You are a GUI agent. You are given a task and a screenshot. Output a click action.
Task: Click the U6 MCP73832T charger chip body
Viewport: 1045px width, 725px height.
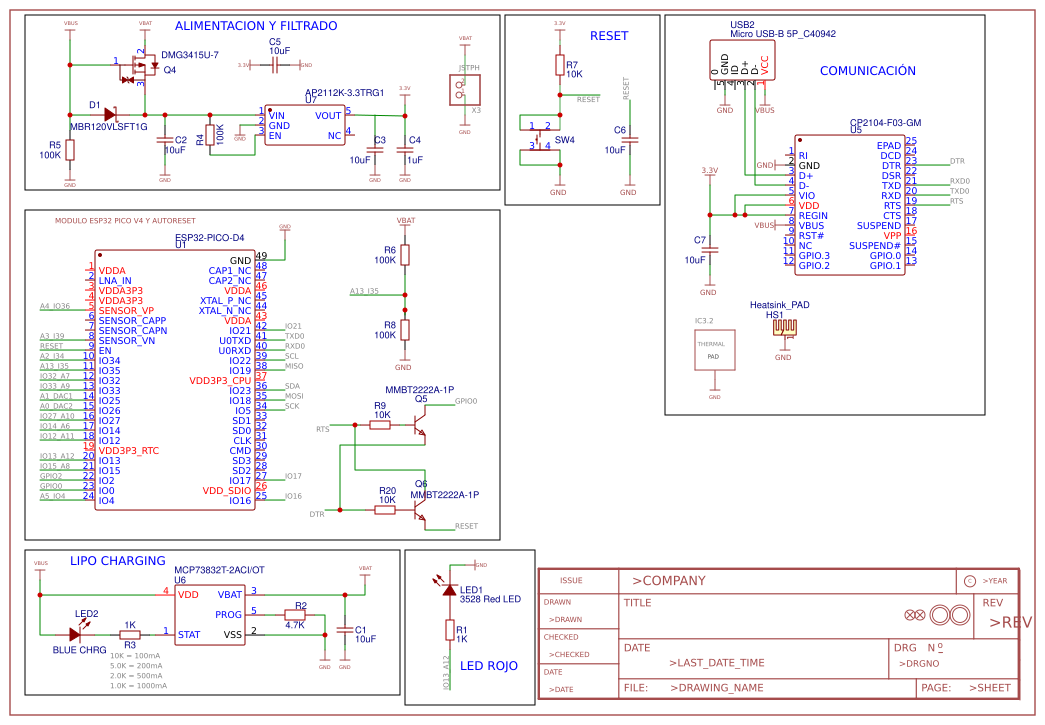point(210,615)
